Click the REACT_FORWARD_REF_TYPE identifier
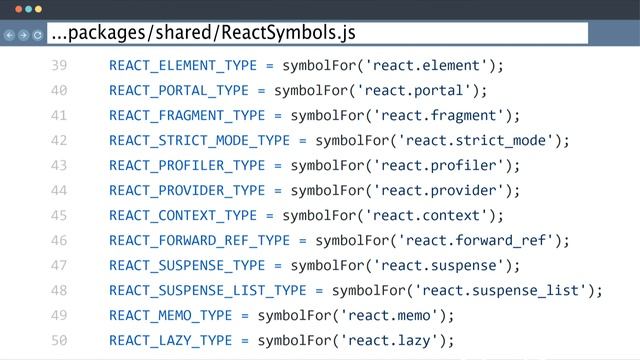This screenshot has height=360, width=640. coord(200,241)
